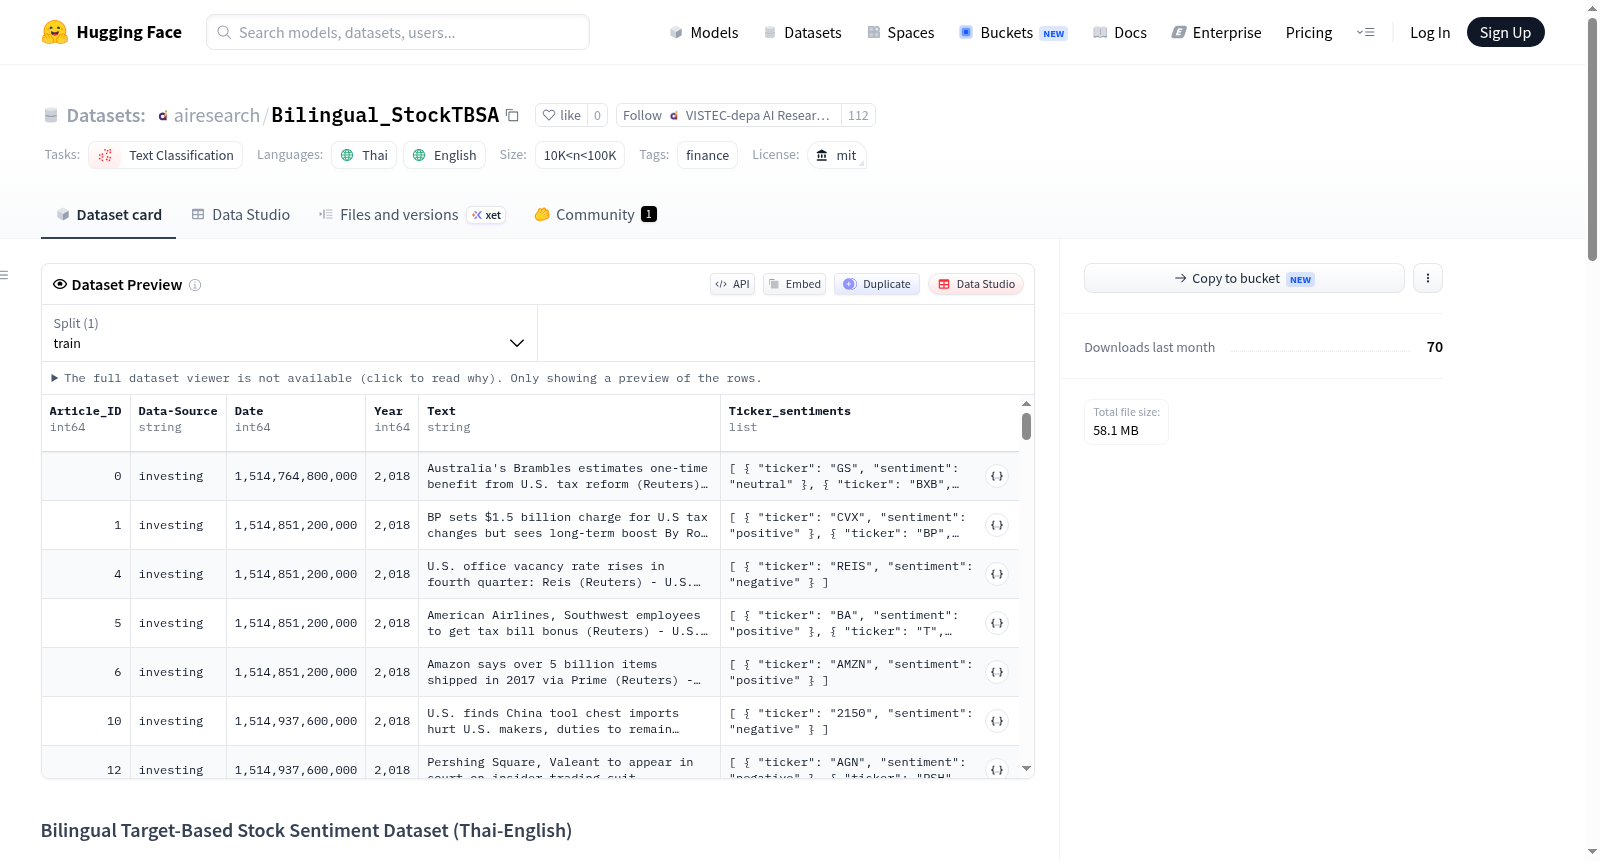Click the finance tag
The height and width of the screenshot is (861, 1600).
point(707,155)
